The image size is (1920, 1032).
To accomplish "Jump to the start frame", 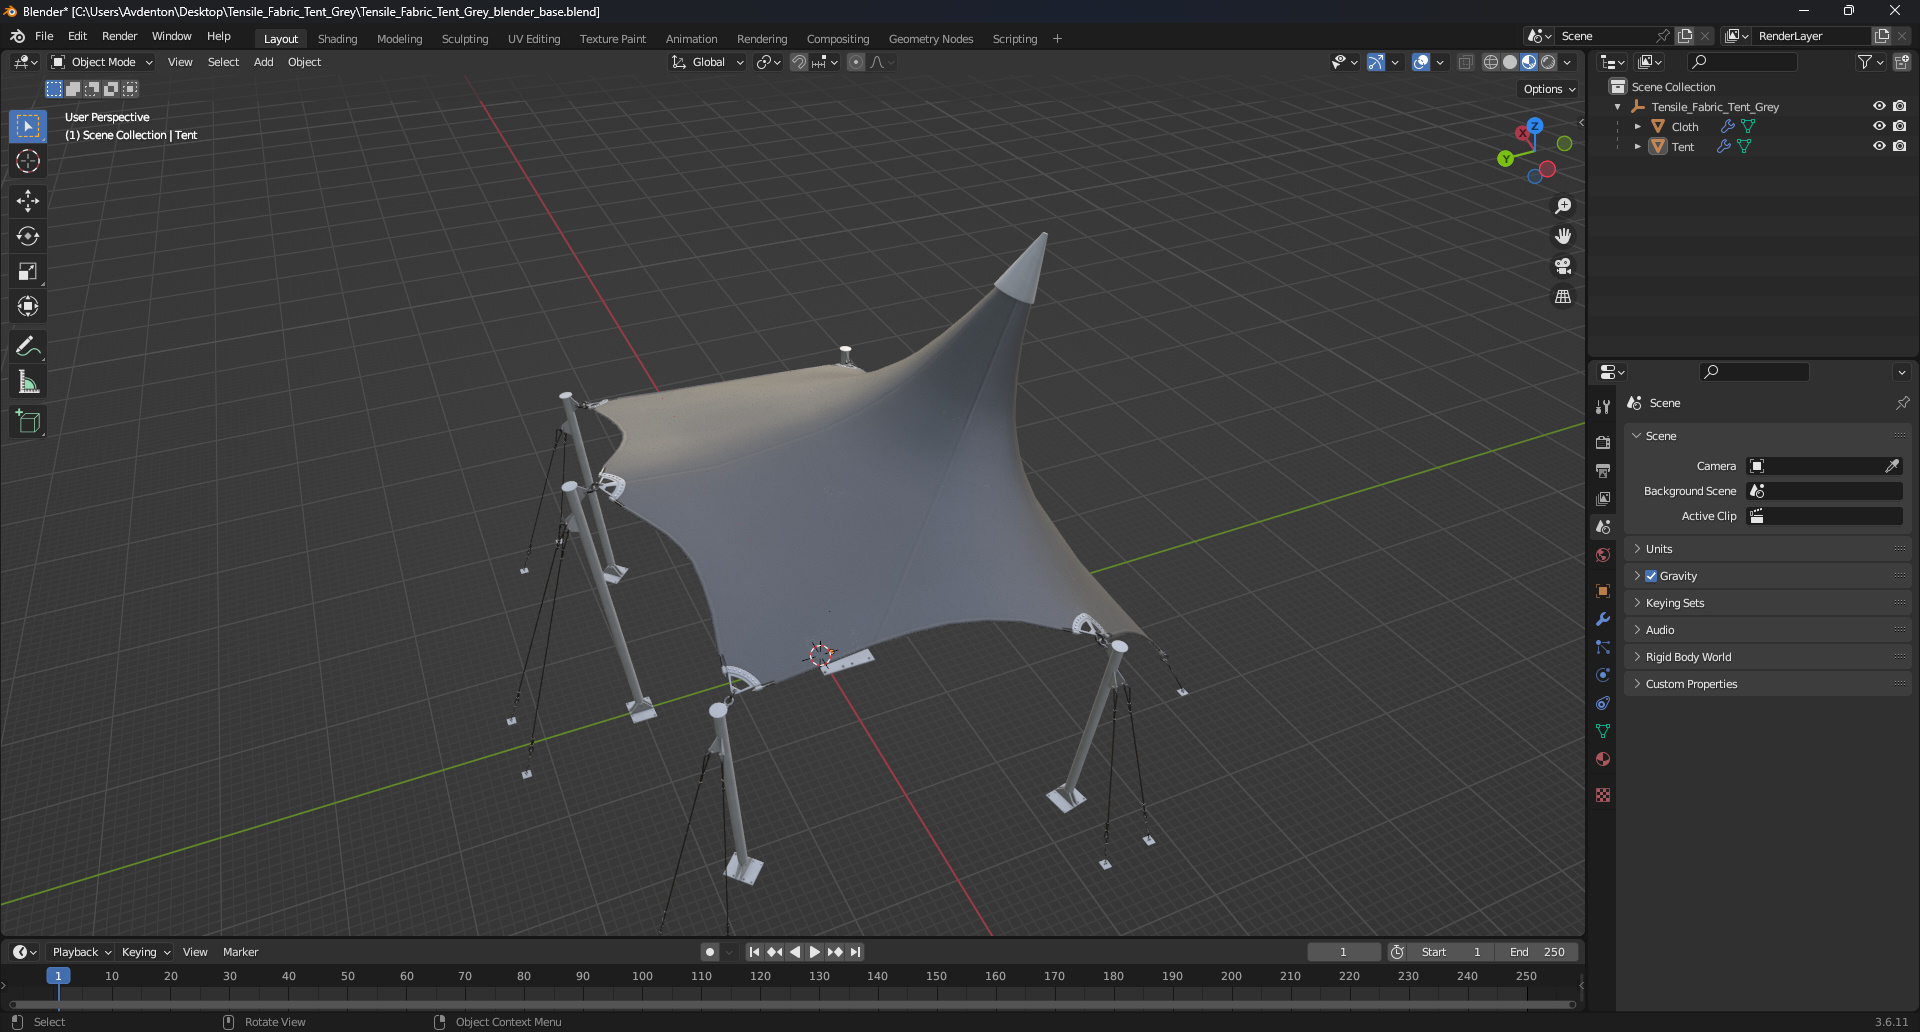I will coord(754,952).
